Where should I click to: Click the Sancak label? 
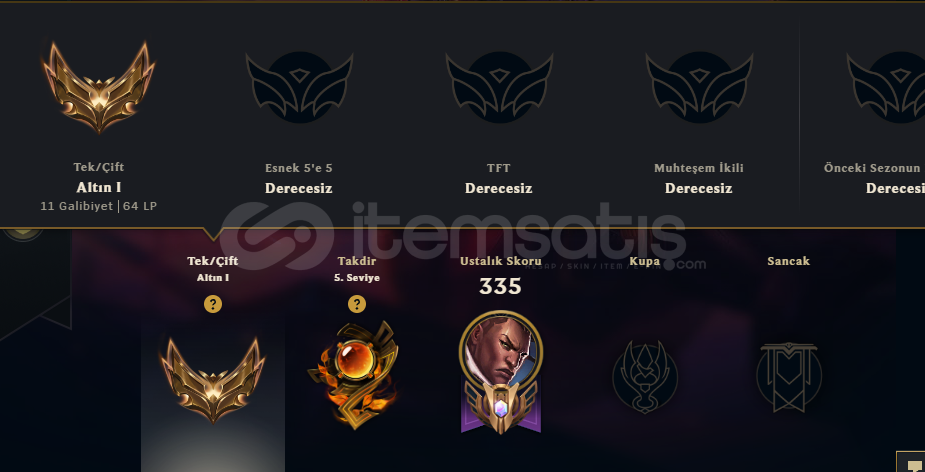point(789,261)
